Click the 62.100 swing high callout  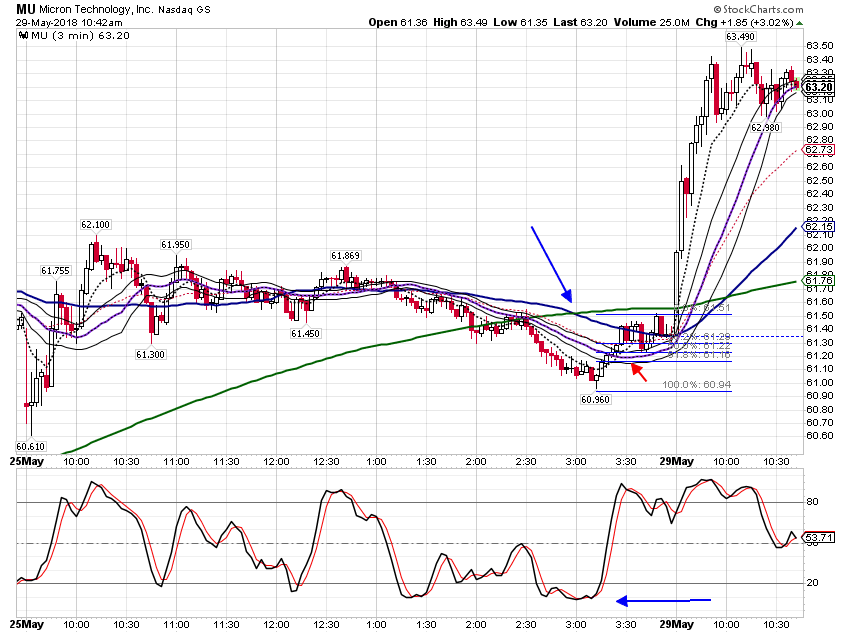[95, 224]
